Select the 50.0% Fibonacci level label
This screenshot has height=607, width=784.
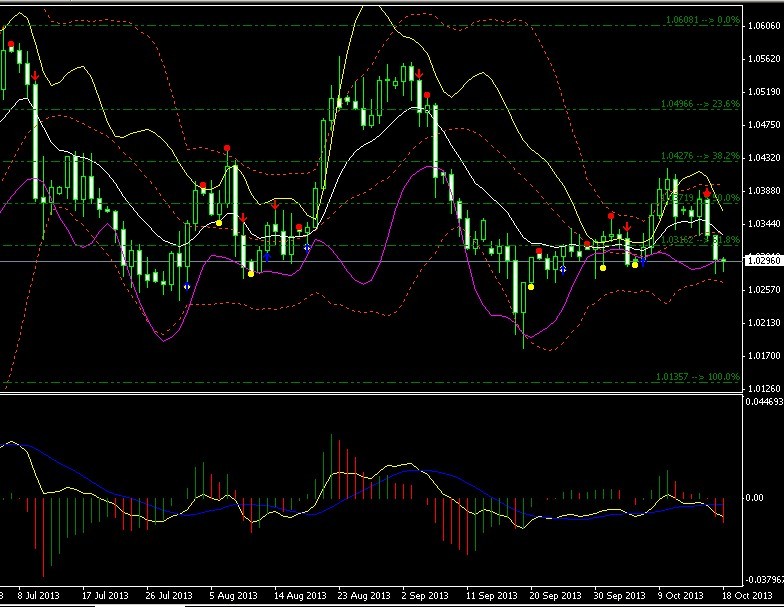pos(700,198)
